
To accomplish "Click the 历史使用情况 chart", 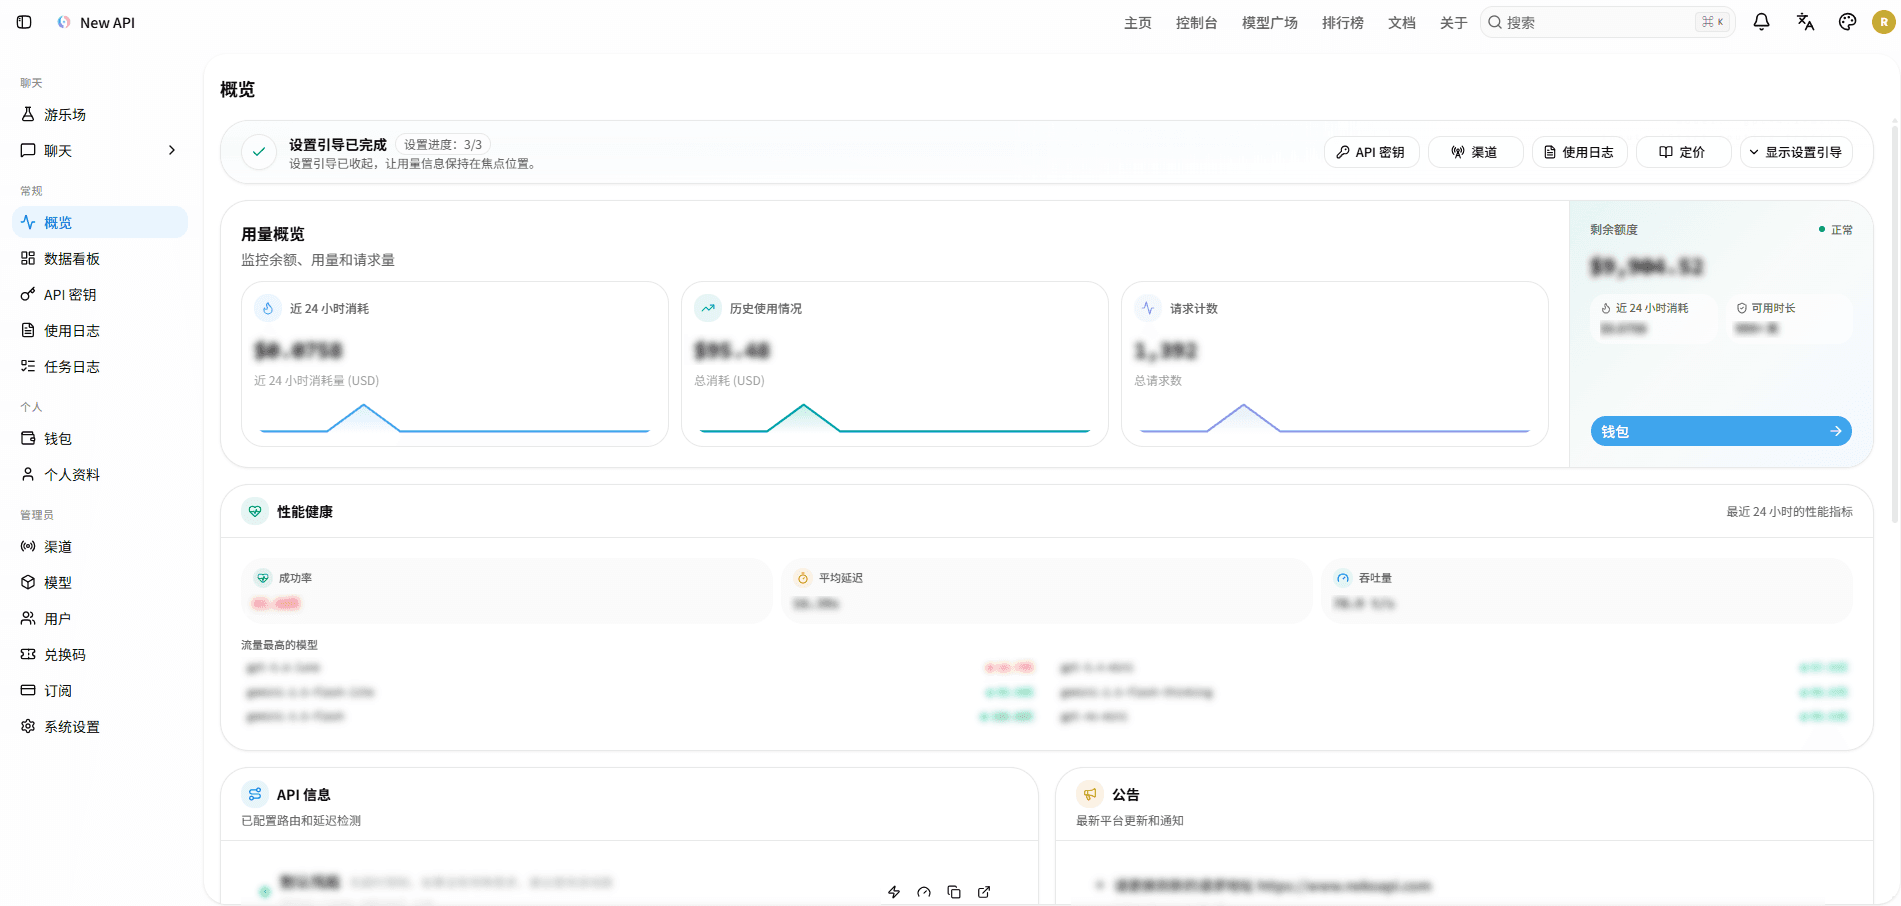I will (895, 418).
